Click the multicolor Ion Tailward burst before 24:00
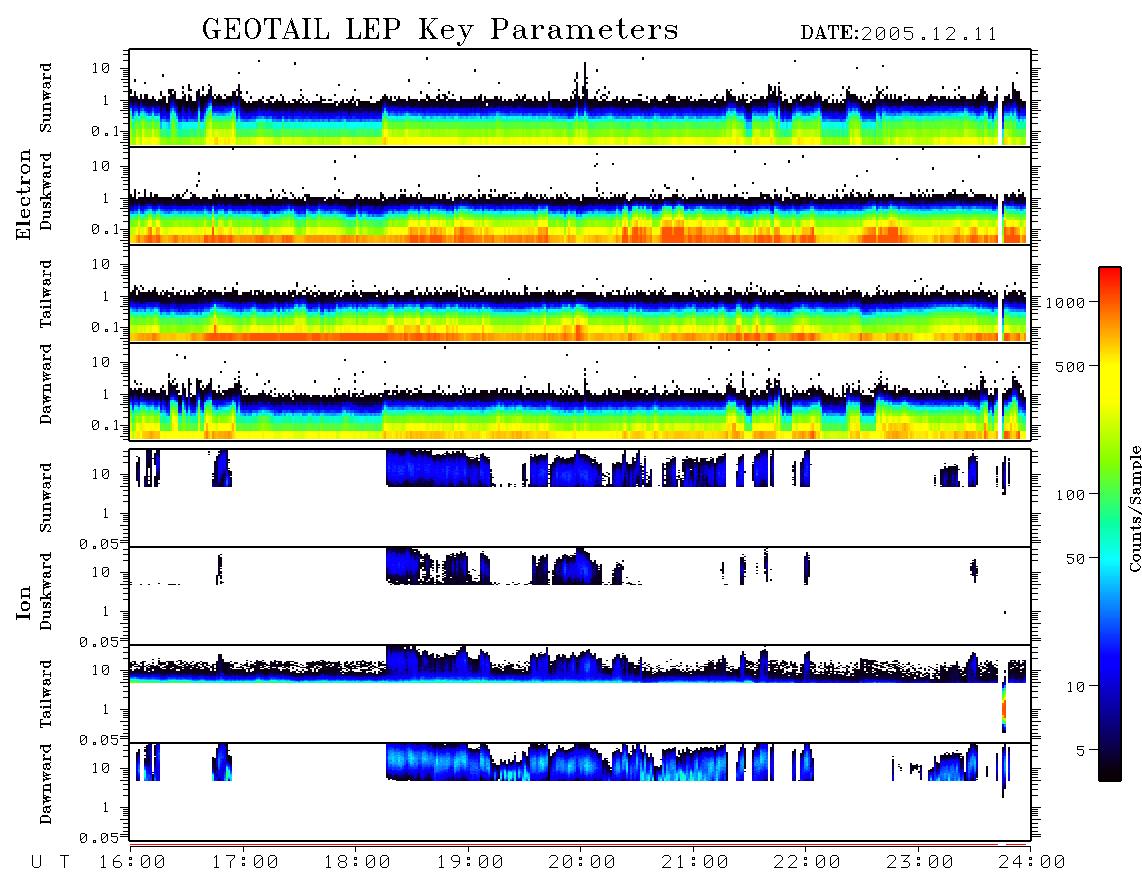The image size is (1142, 880). (1004, 707)
